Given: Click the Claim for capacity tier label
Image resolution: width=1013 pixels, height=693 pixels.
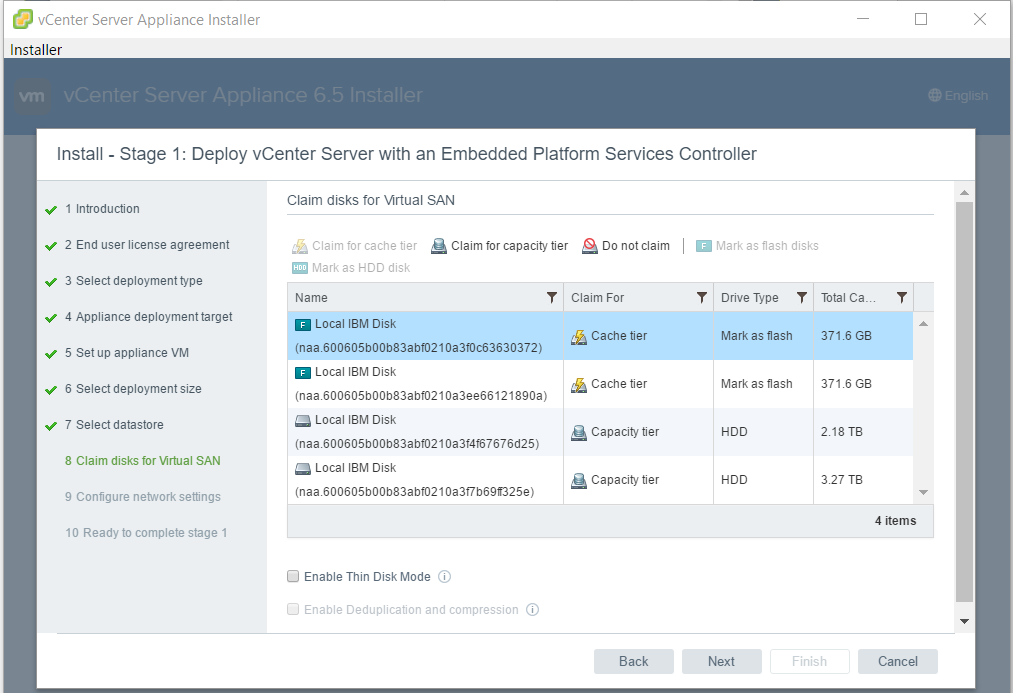Looking at the screenshot, I should pos(510,246).
